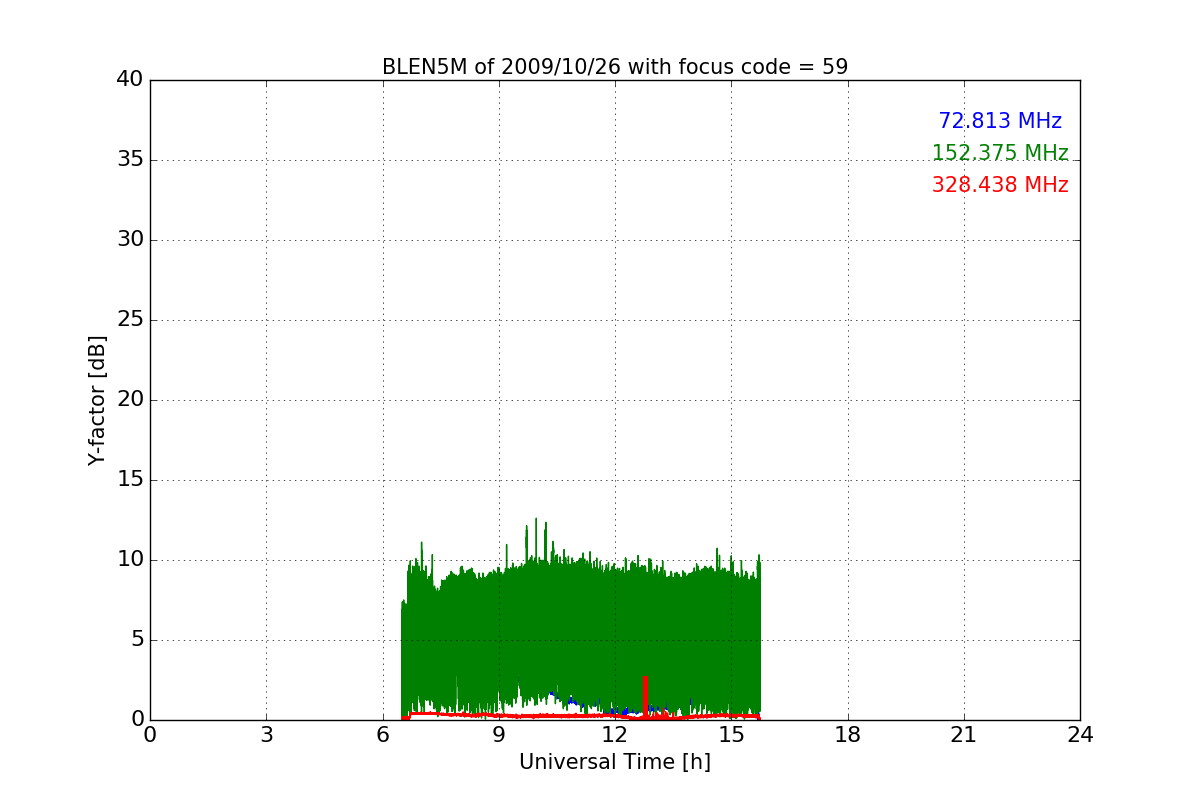This screenshot has width=1200, height=800.
Task: Click the plot title BLEN5M of 2009/10/26
Action: [x=615, y=67]
